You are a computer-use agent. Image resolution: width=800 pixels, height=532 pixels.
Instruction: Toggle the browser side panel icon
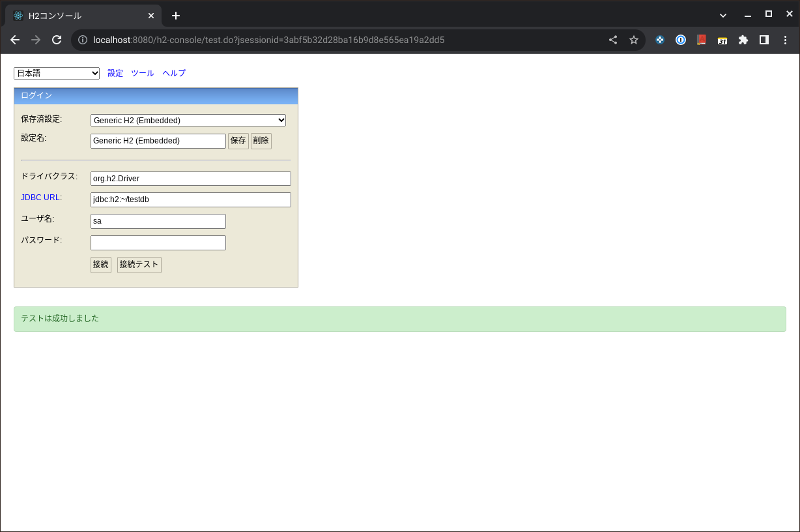point(764,40)
